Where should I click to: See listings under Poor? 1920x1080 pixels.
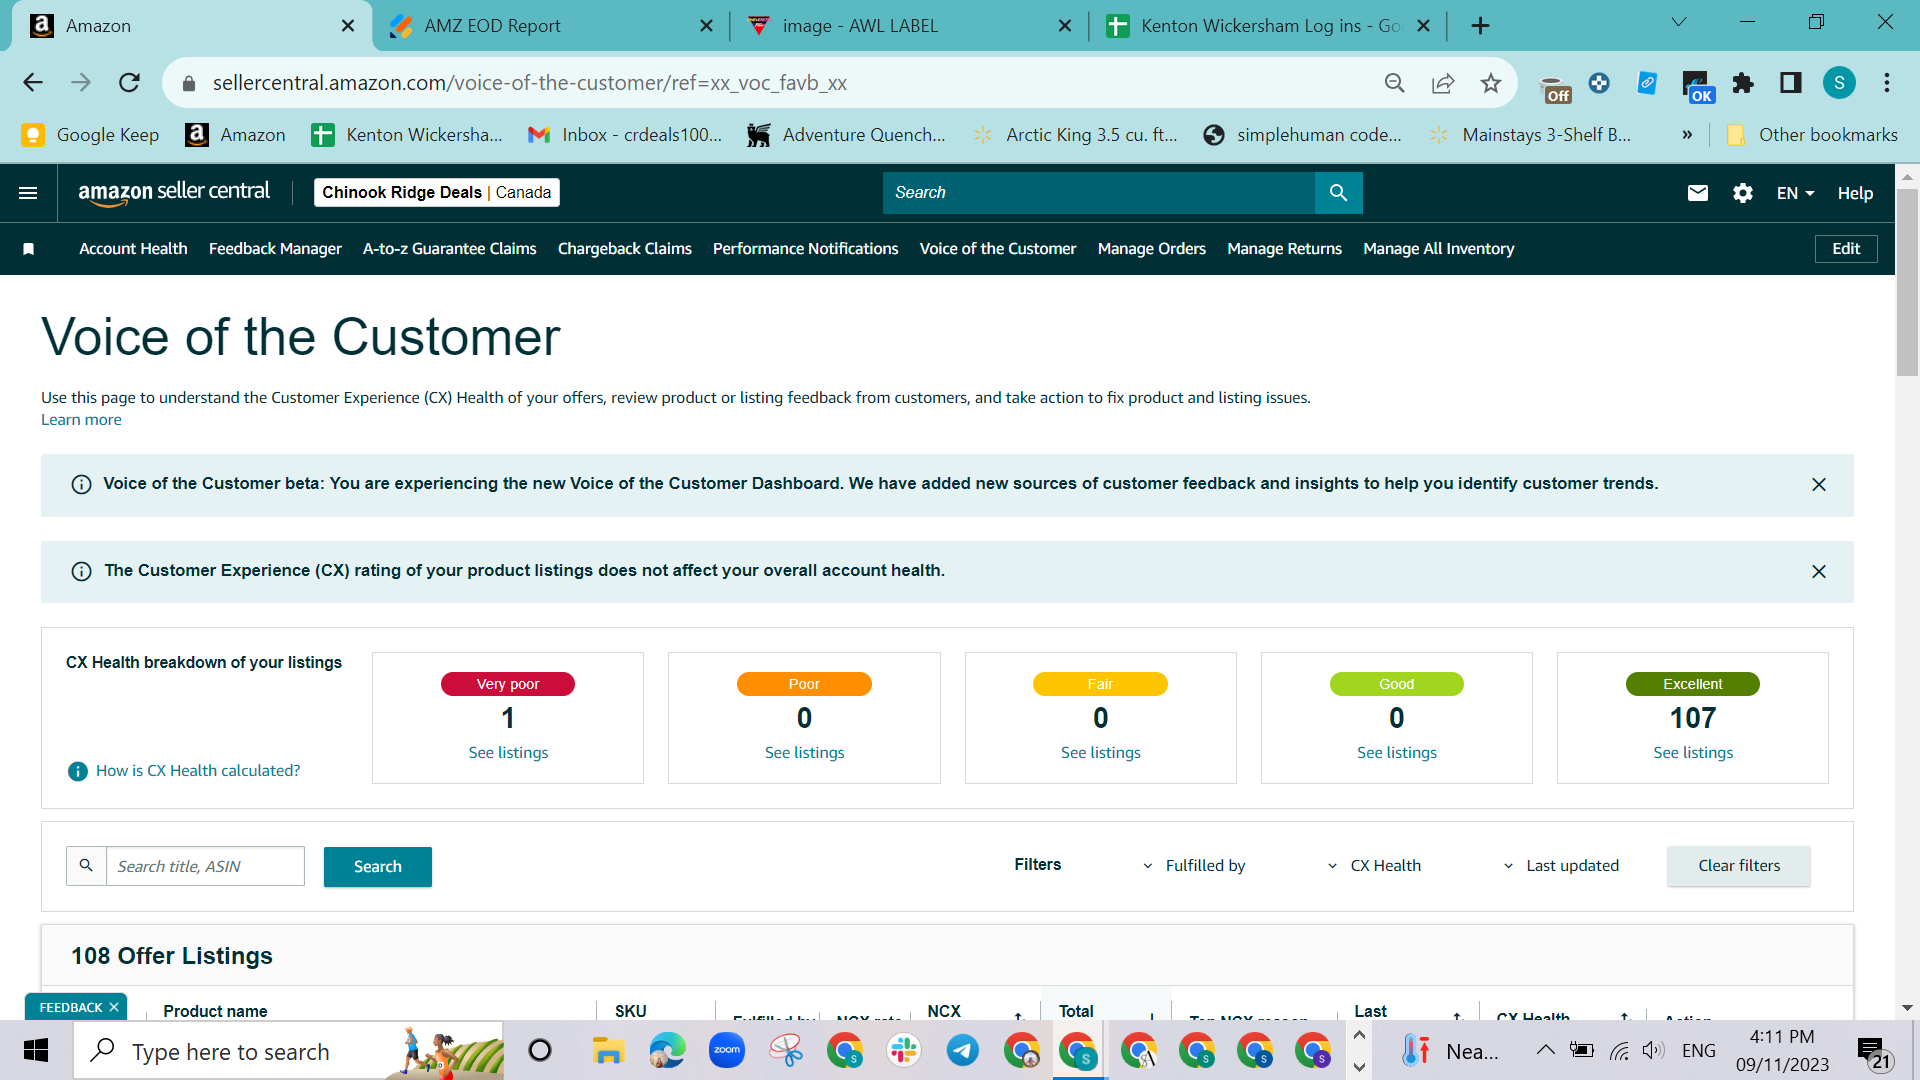click(x=804, y=753)
